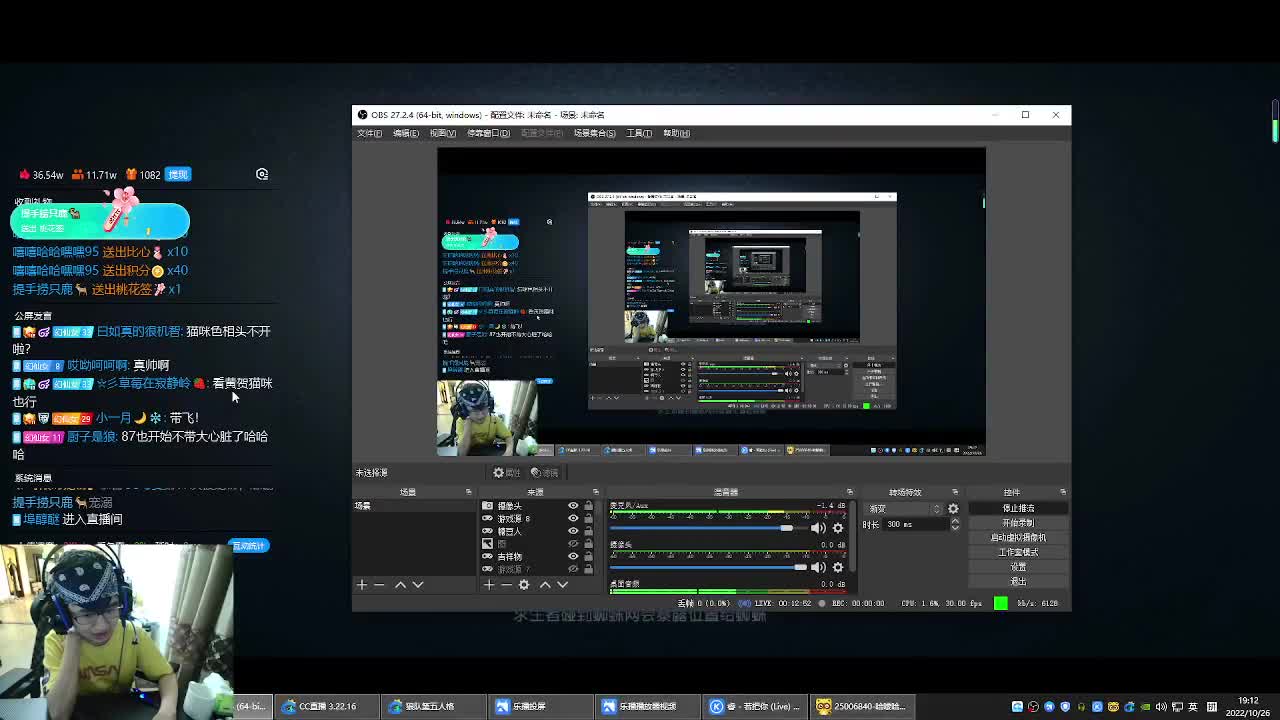The height and width of the screenshot is (720, 1280).
Task: Show the hidden image source in the fourth row
Action: (x=573, y=543)
